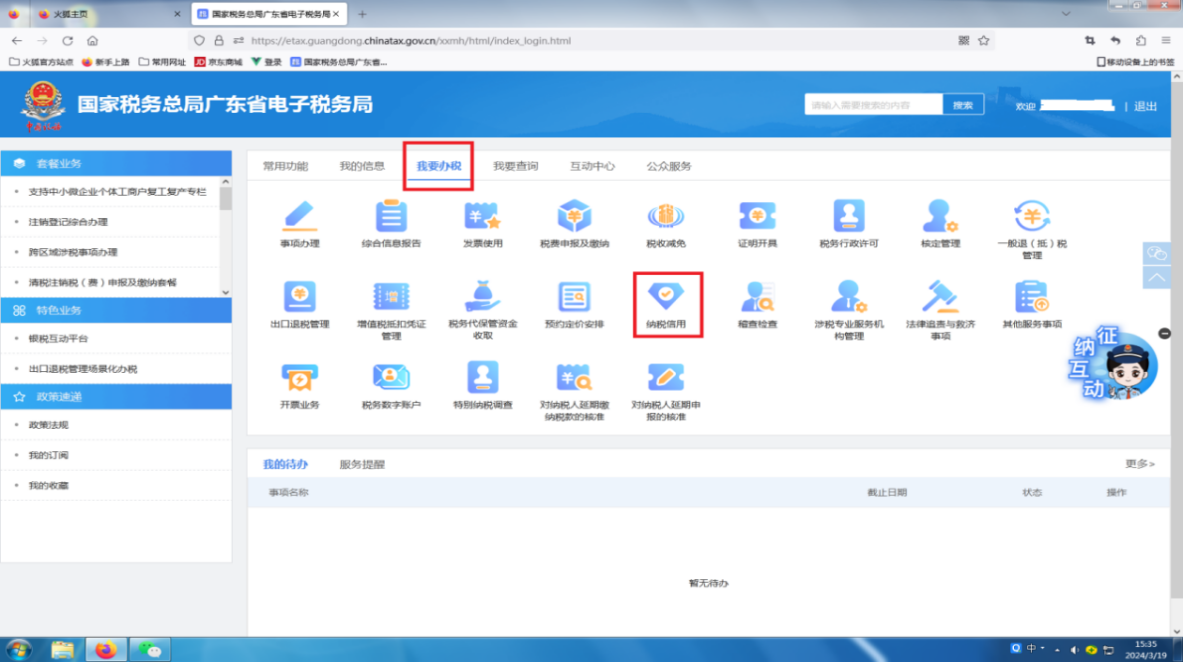Toggle the 政策速递 sidebar section header
Viewport: 1183px width, 662px height.
[116, 397]
